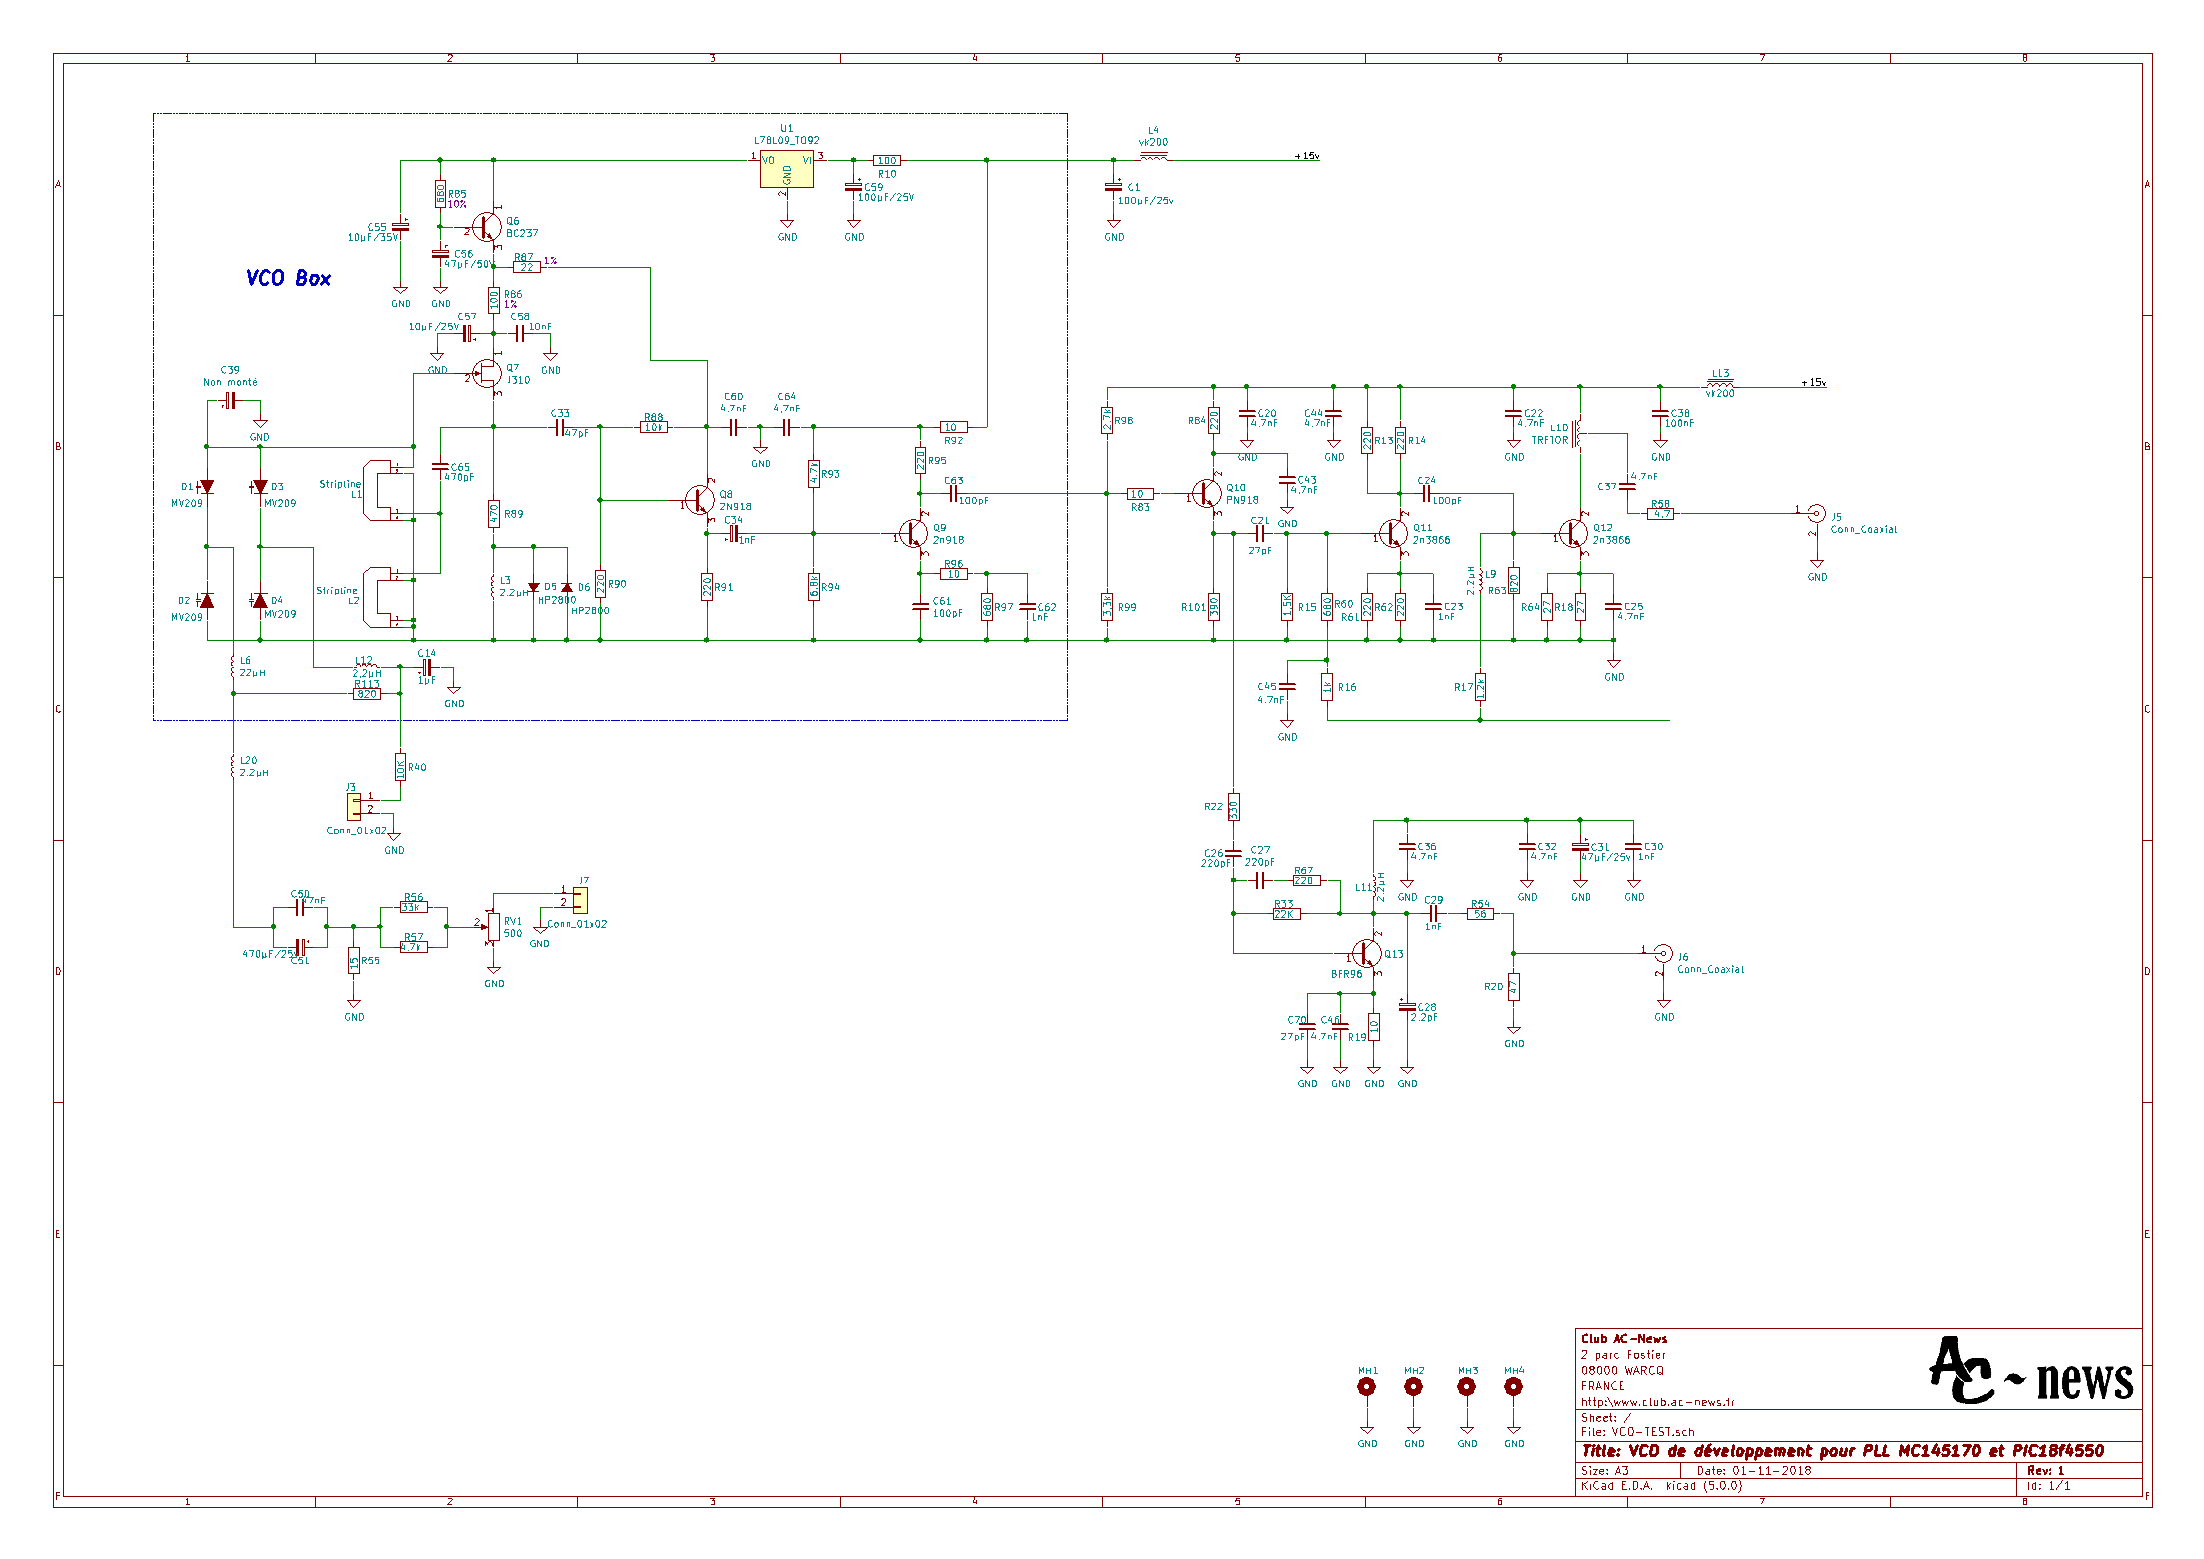Click the Q6 BC237 transistor symbol
Image resolution: width=2204 pixels, height=1559 pixels.
[x=487, y=227]
